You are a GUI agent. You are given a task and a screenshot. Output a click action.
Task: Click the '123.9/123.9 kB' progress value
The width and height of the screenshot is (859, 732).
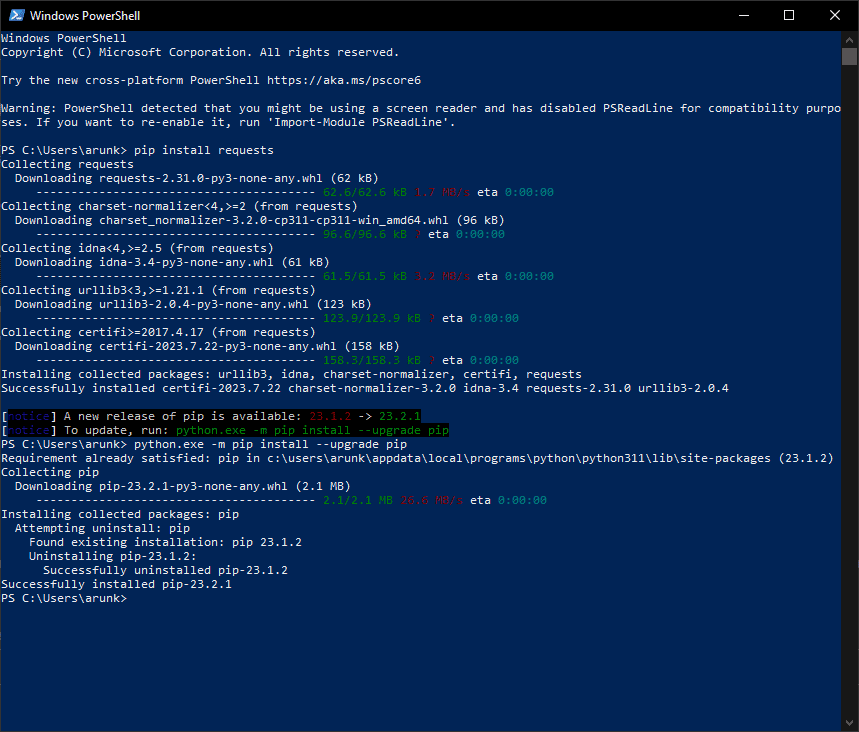[372, 318]
